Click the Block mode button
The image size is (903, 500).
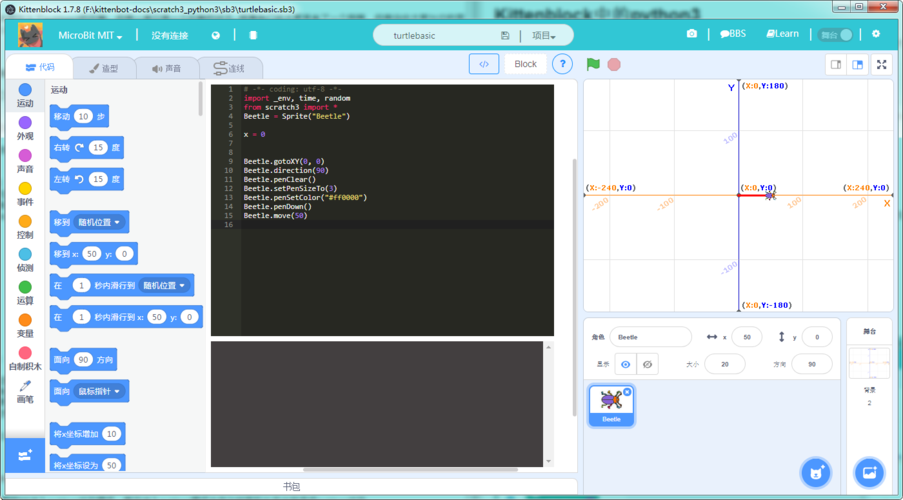click(525, 64)
